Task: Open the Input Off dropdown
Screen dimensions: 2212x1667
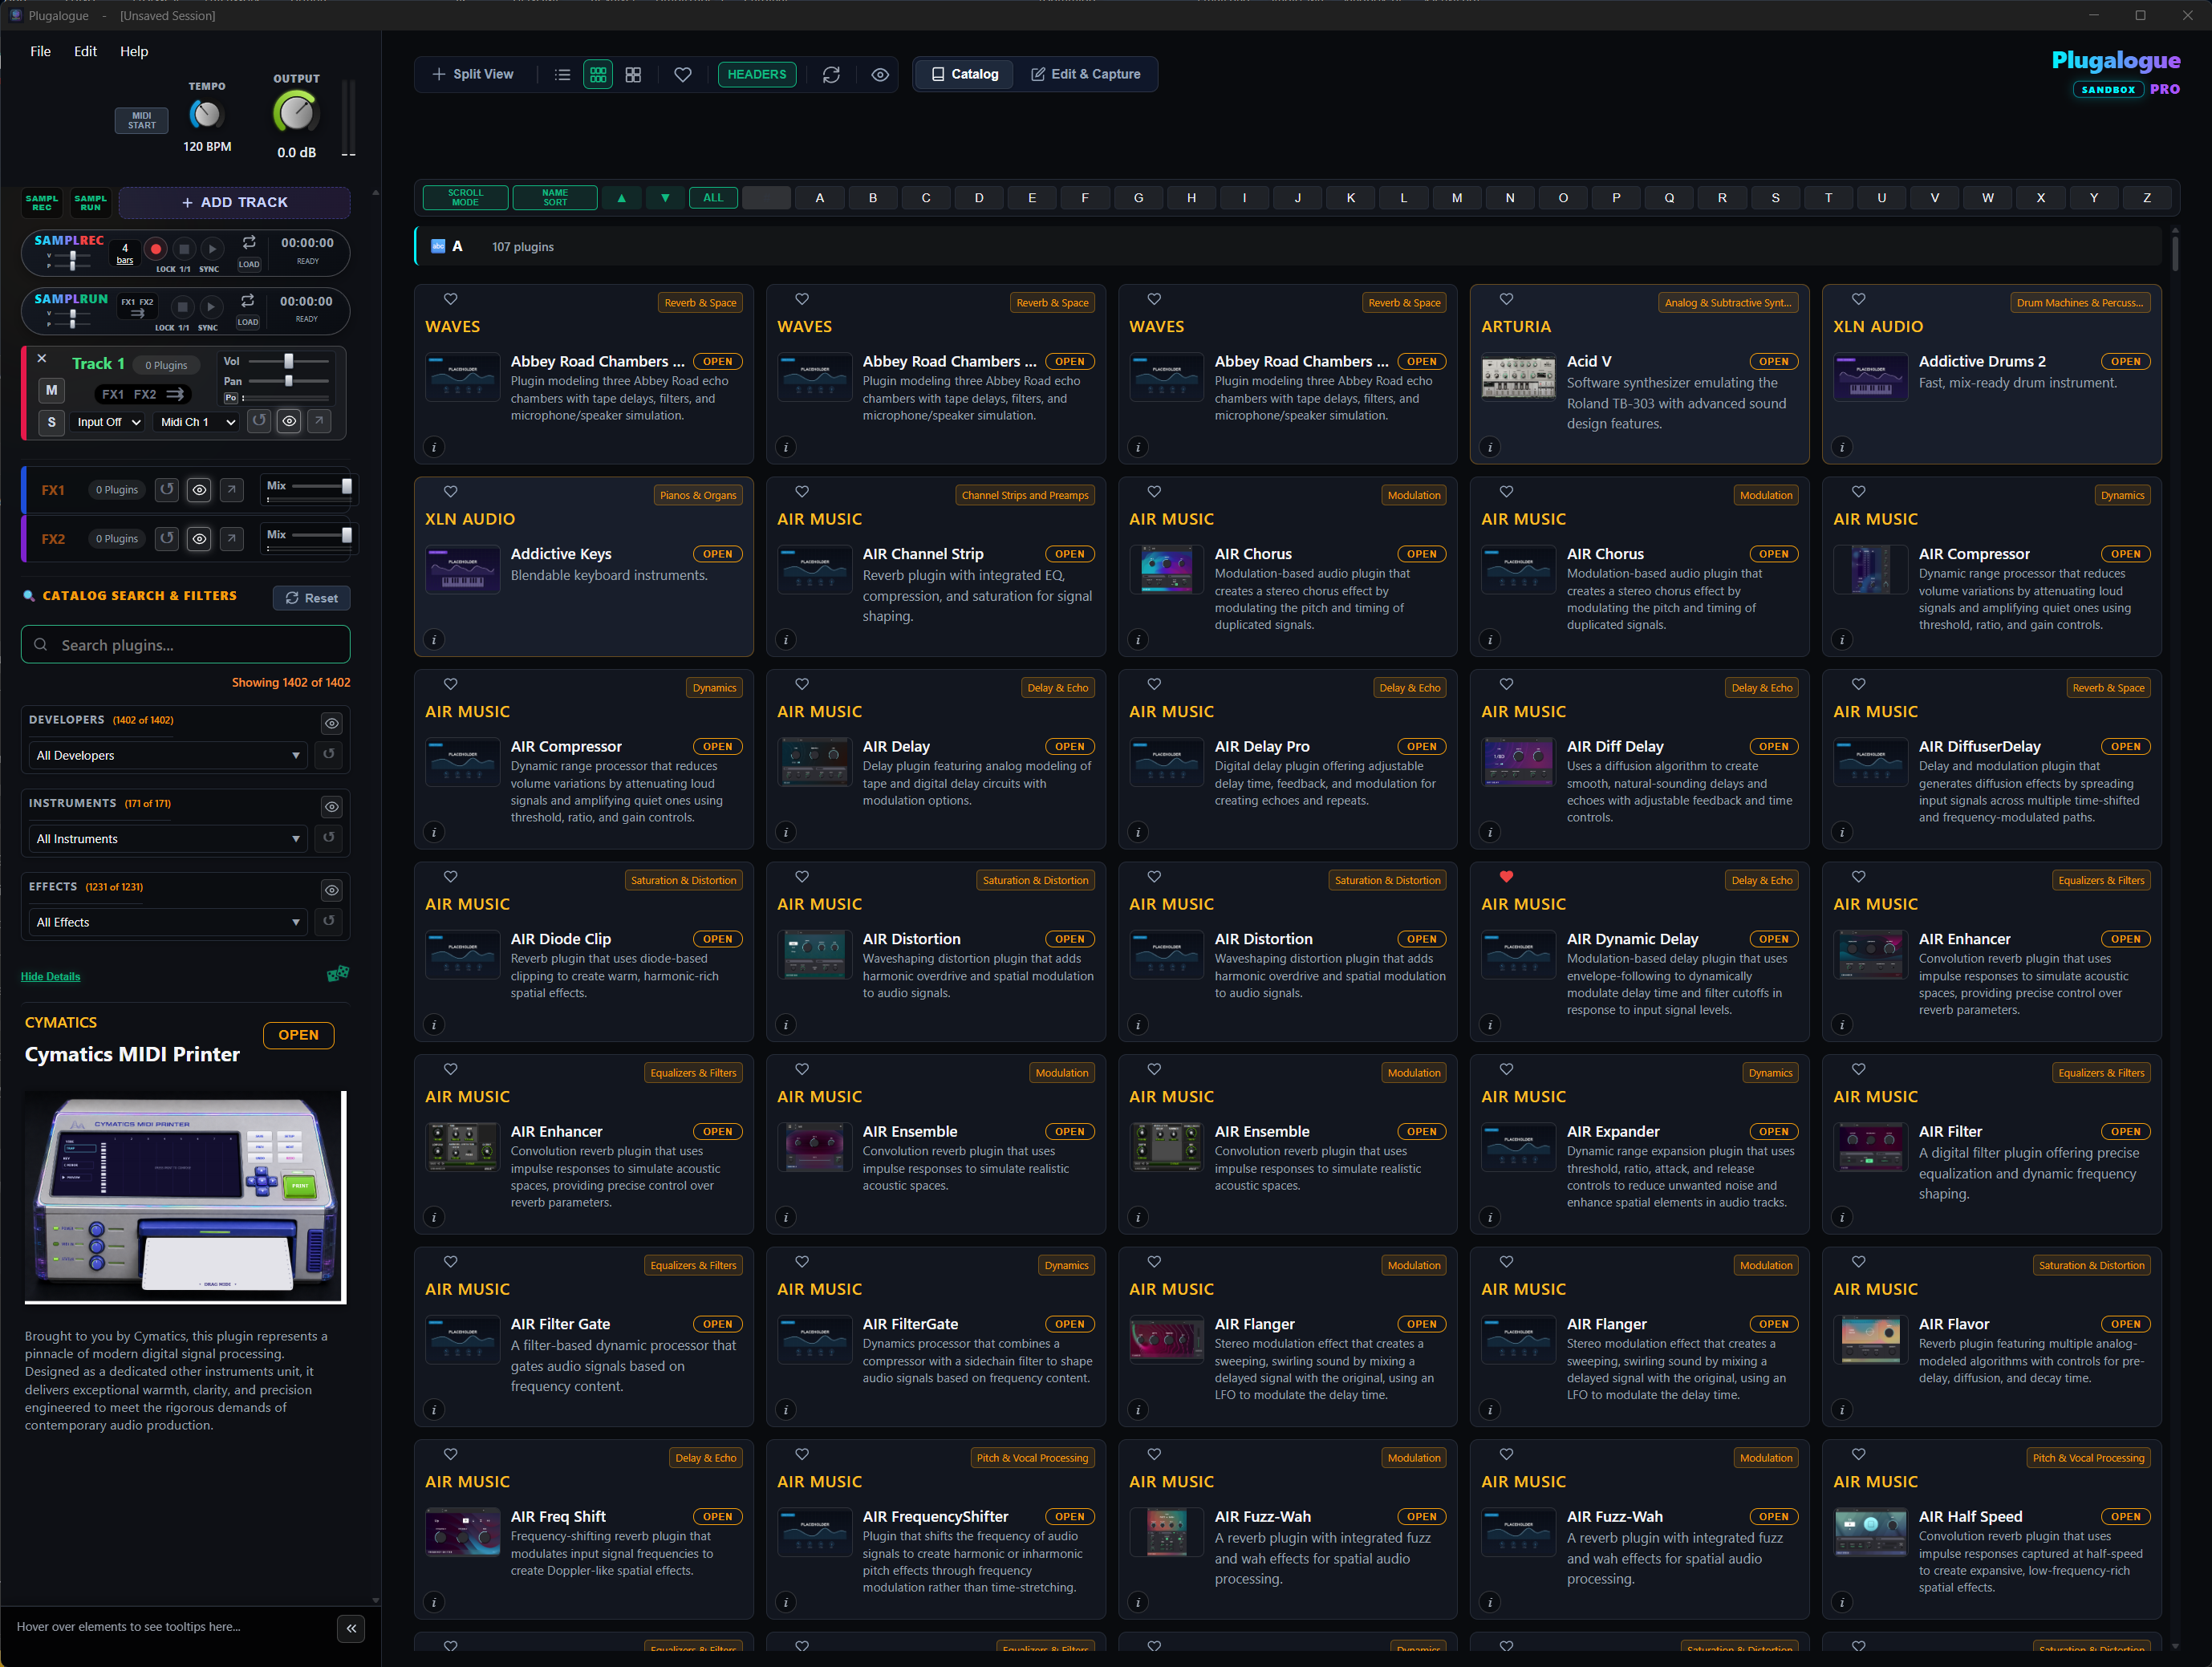Action: [109, 422]
